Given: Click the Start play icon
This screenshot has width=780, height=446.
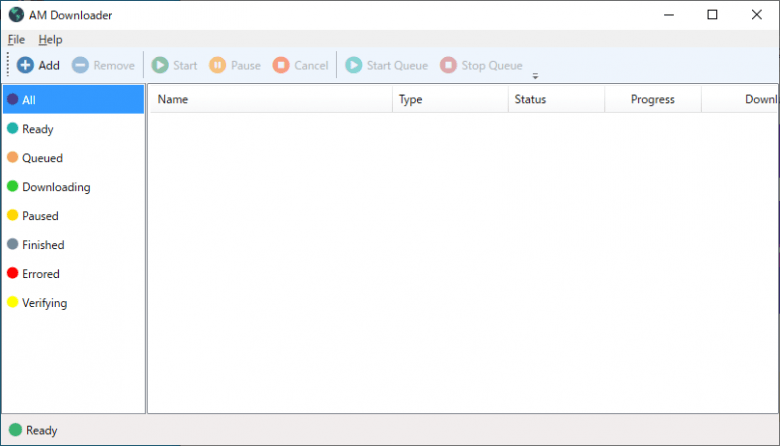Looking at the screenshot, I should pyautogui.click(x=160, y=65).
